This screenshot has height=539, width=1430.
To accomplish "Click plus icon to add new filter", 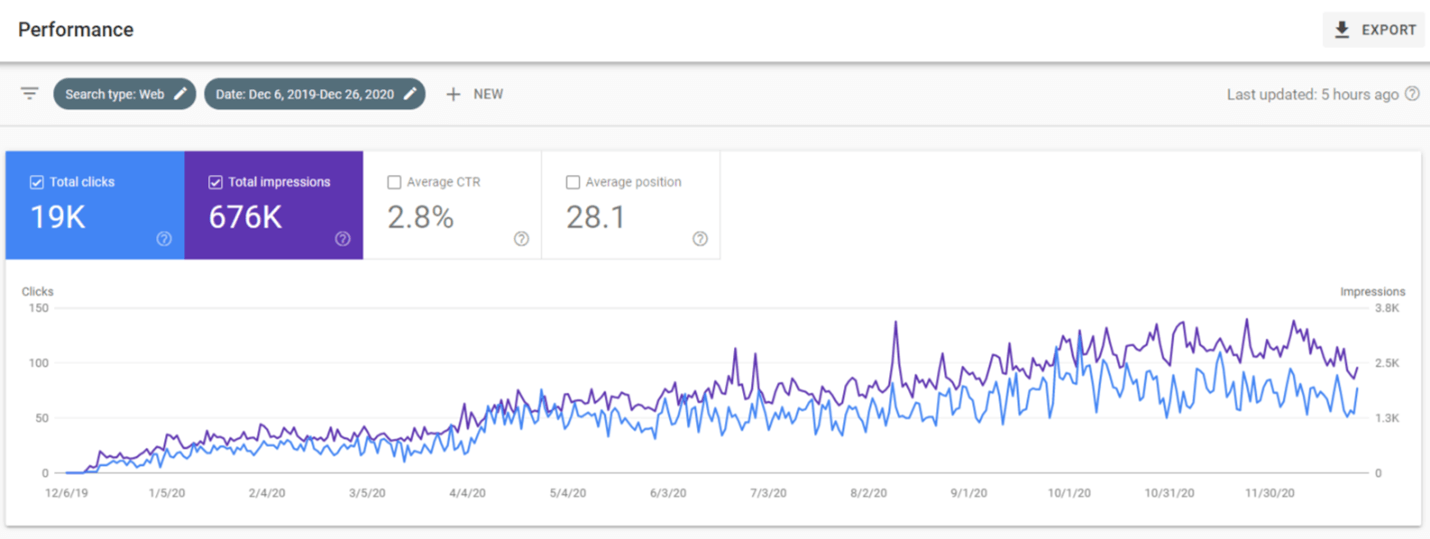I will coord(453,94).
